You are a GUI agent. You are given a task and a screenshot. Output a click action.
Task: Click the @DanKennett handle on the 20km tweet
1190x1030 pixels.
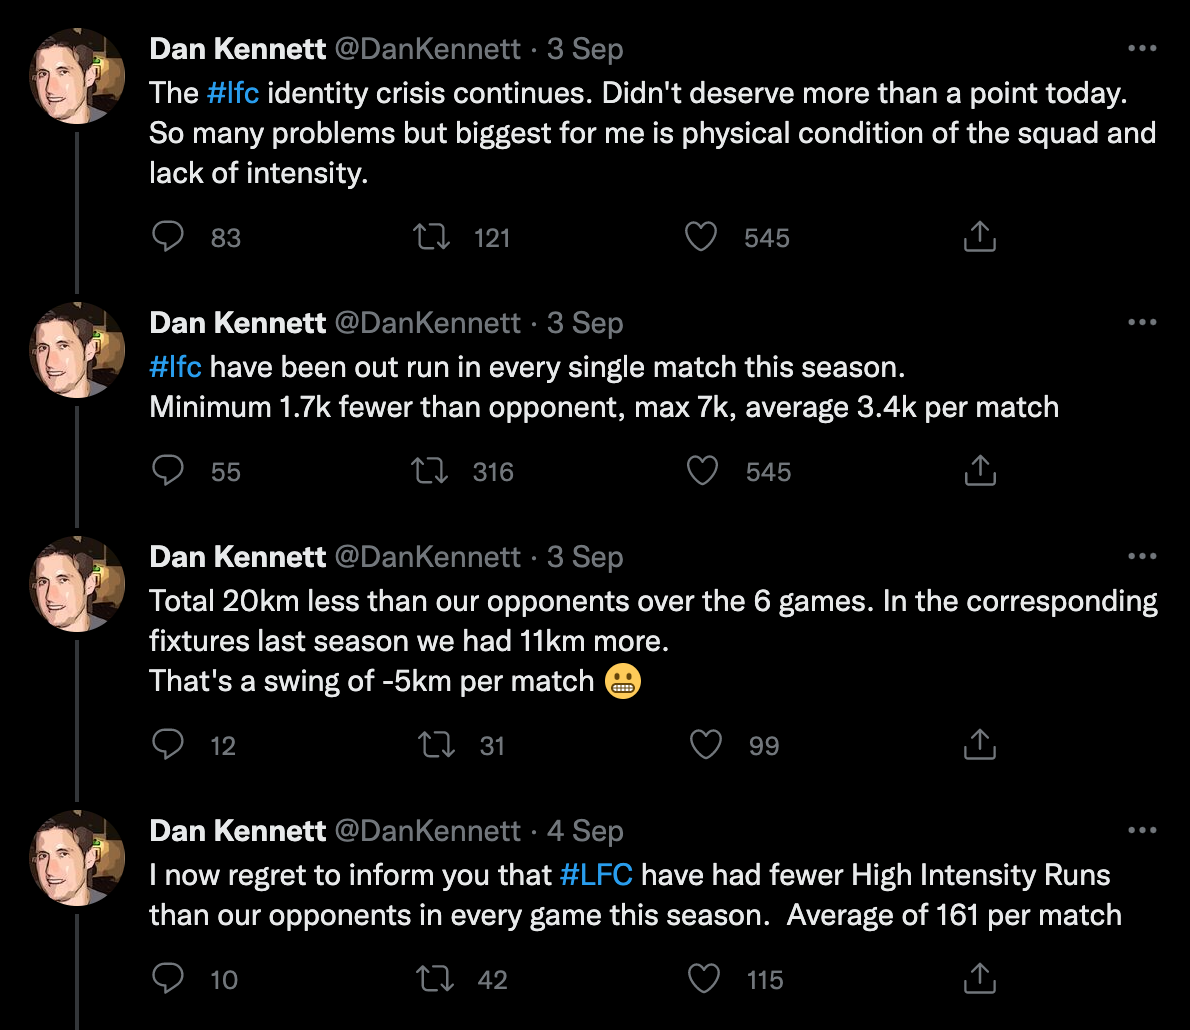coord(426,557)
